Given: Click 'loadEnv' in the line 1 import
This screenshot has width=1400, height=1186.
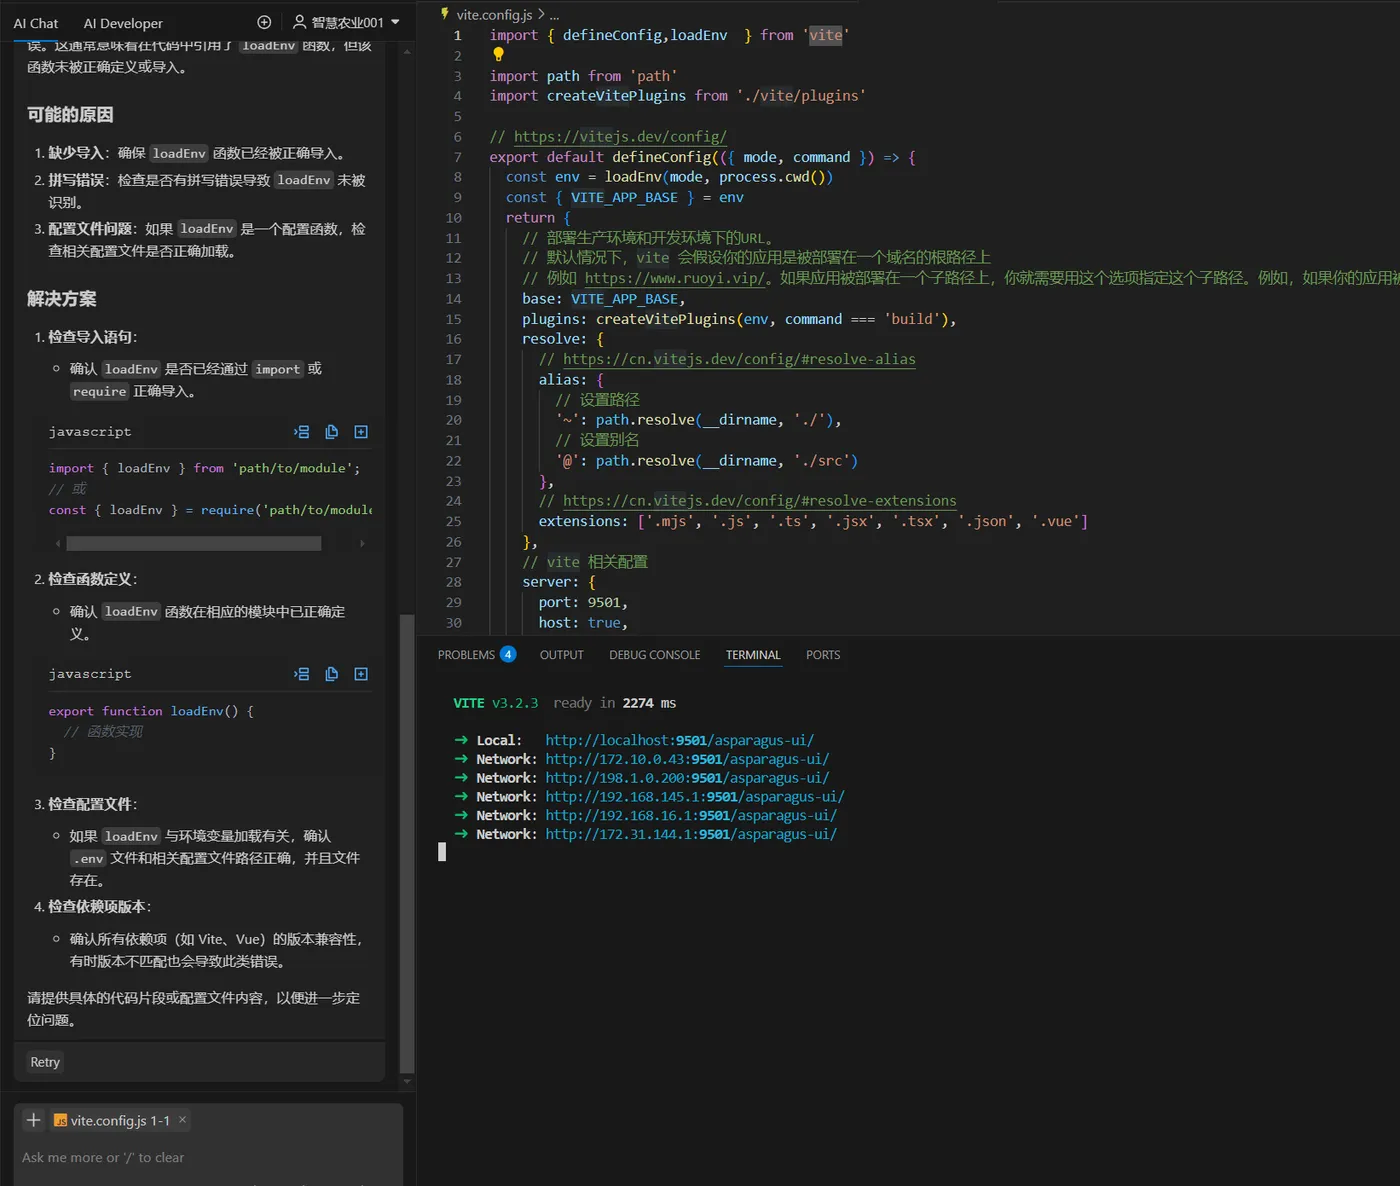Looking at the screenshot, I should pos(699,35).
